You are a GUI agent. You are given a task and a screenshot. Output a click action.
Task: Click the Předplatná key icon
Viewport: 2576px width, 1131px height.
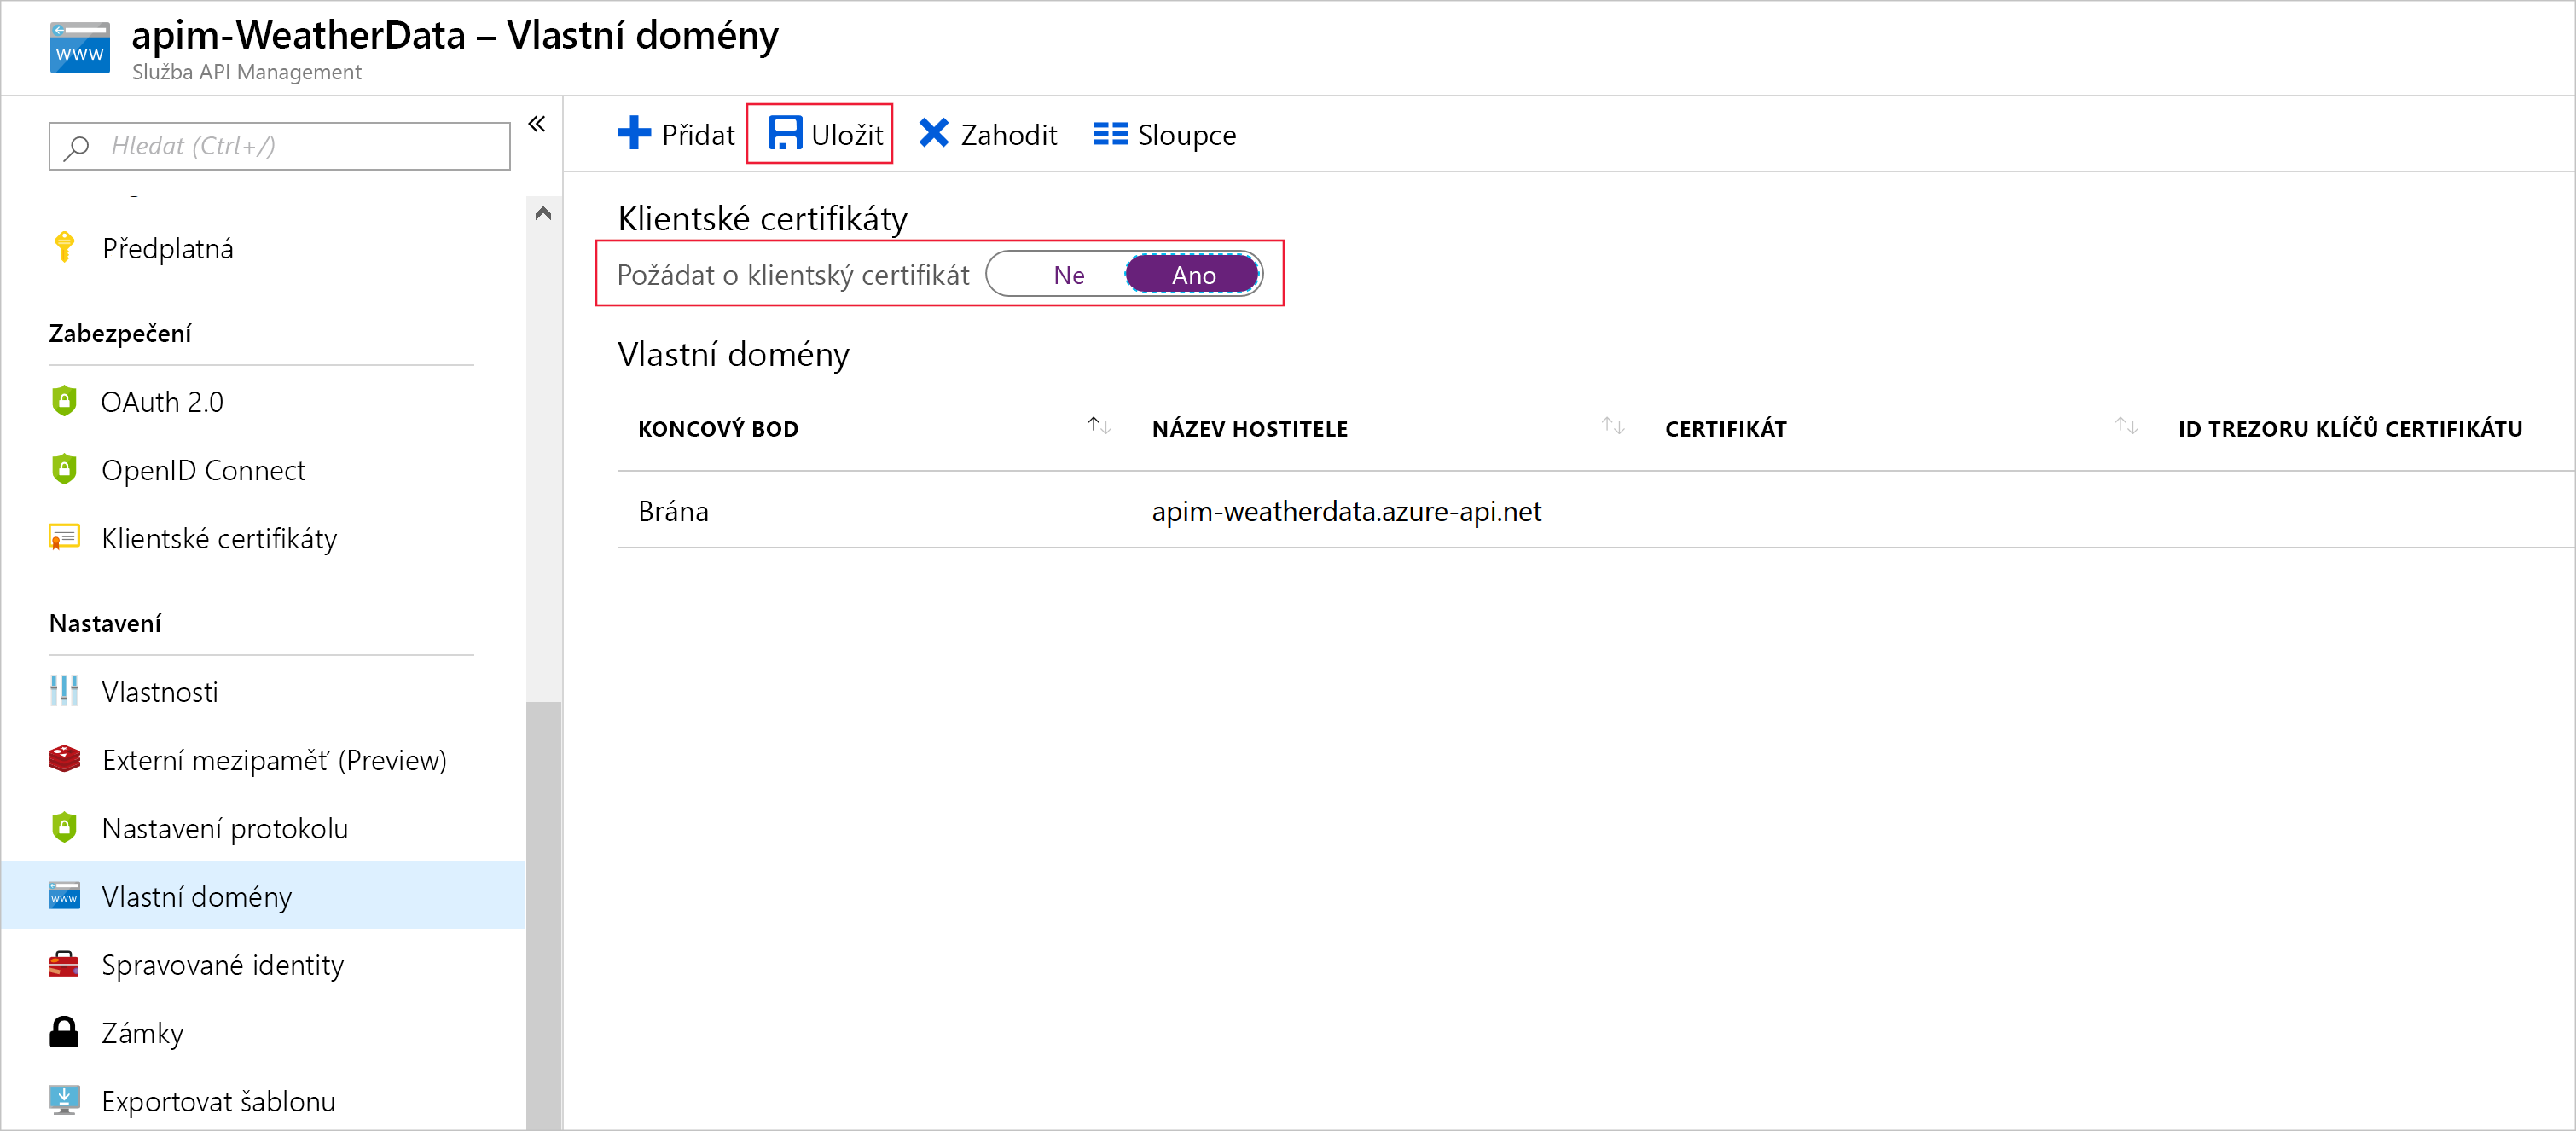click(x=64, y=247)
